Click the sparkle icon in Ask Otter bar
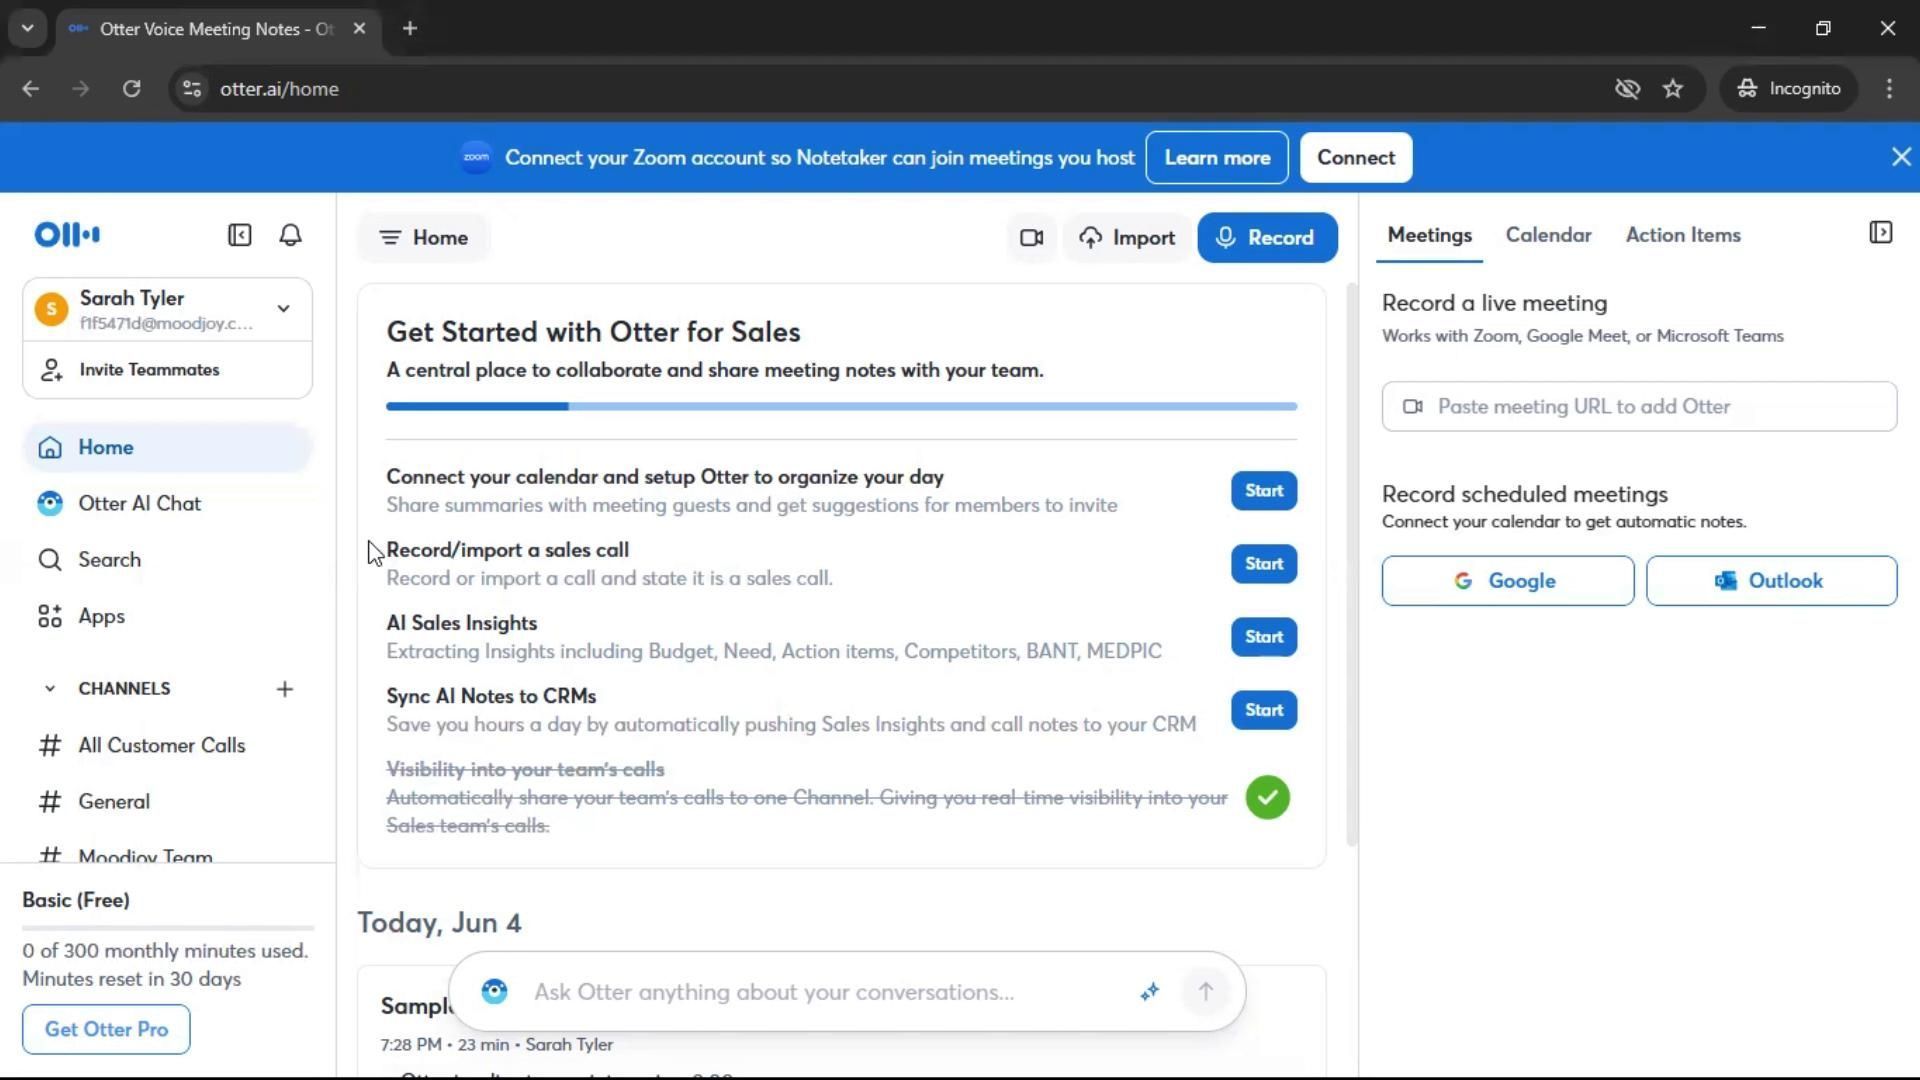This screenshot has width=1920, height=1080. 1149,991
